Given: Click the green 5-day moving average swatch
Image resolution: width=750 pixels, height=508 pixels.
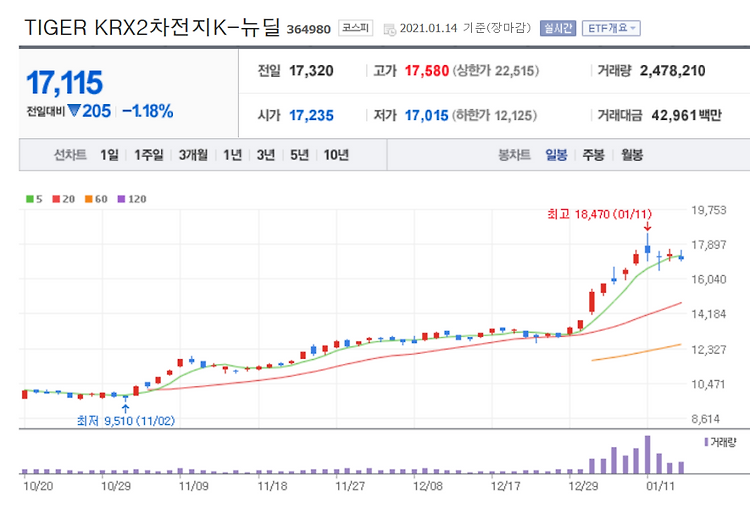Looking at the screenshot, I should (x=30, y=199).
